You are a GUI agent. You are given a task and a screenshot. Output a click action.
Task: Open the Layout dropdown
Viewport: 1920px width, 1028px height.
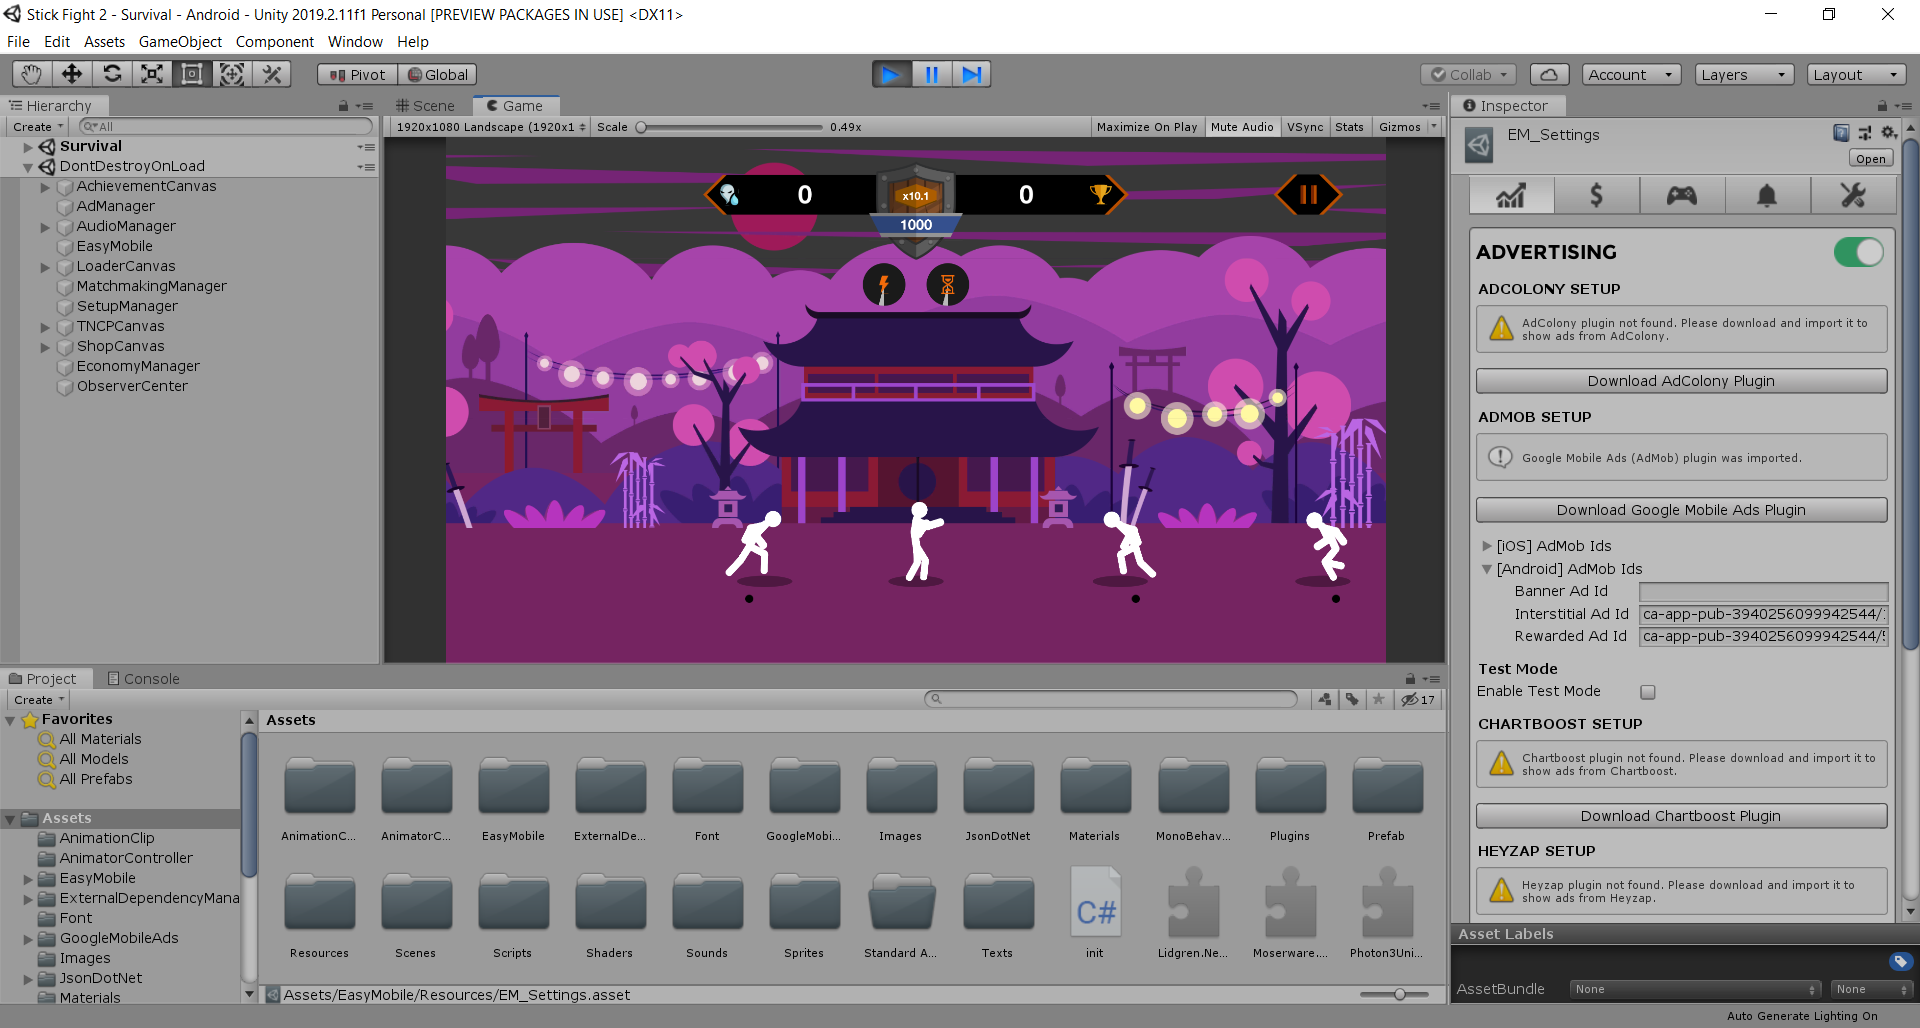tap(1857, 75)
